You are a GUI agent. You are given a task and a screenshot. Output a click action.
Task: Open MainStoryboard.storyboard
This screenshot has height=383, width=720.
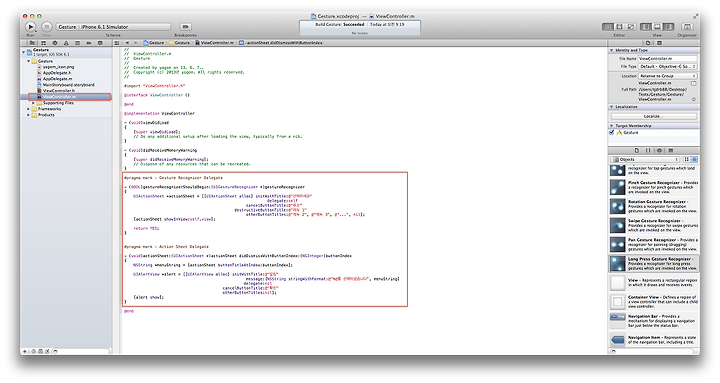click(x=66, y=85)
